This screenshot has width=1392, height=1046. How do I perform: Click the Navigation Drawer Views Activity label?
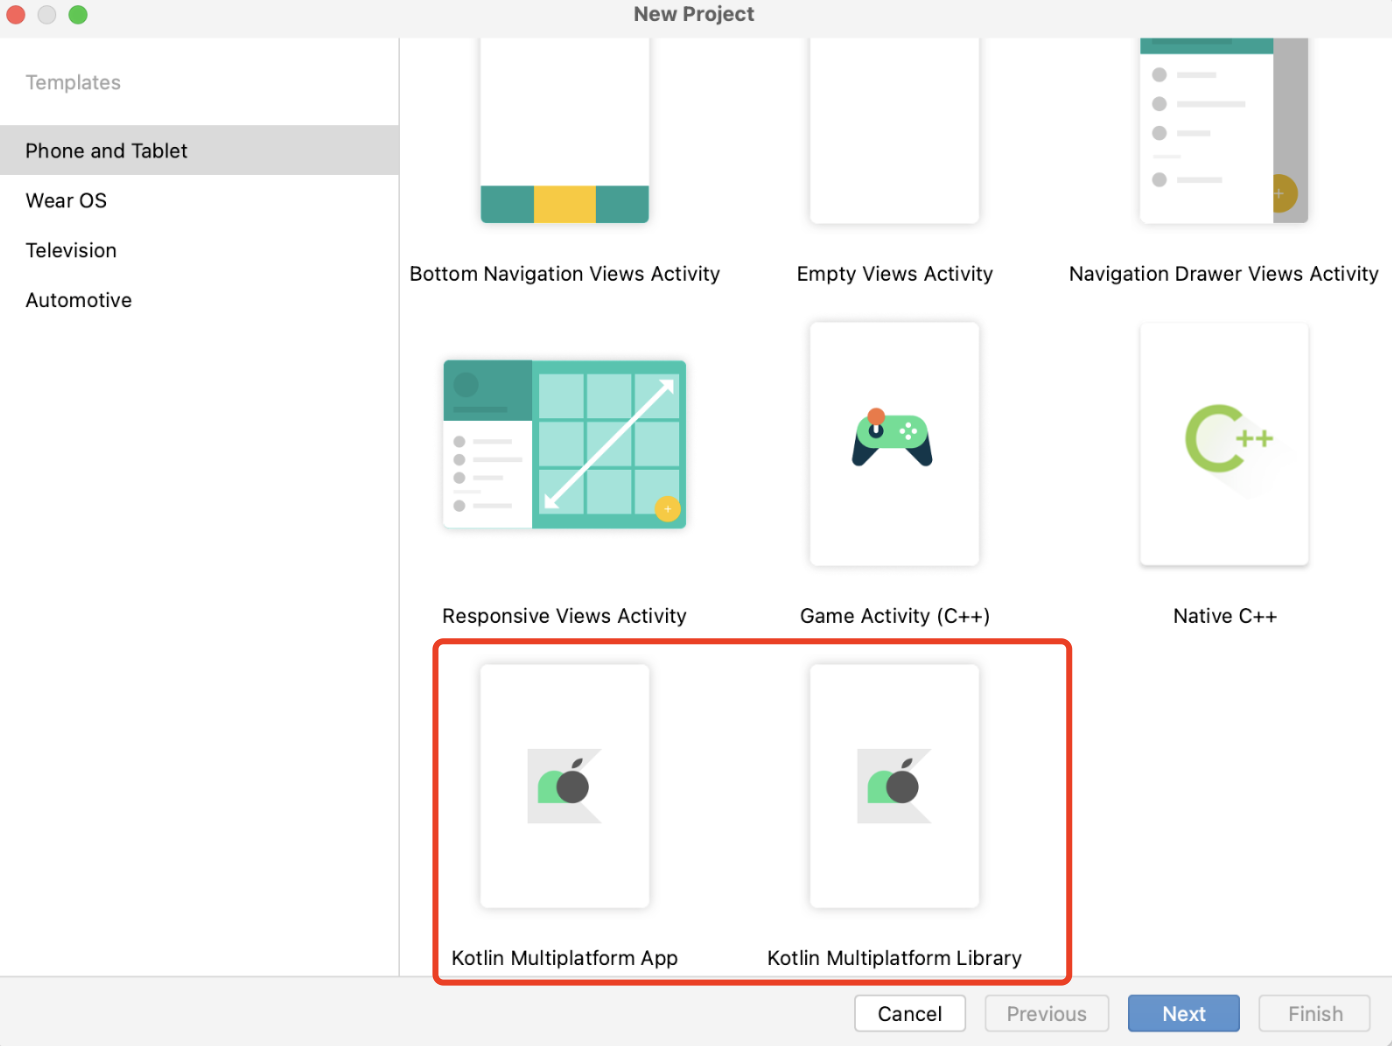[x=1224, y=274]
